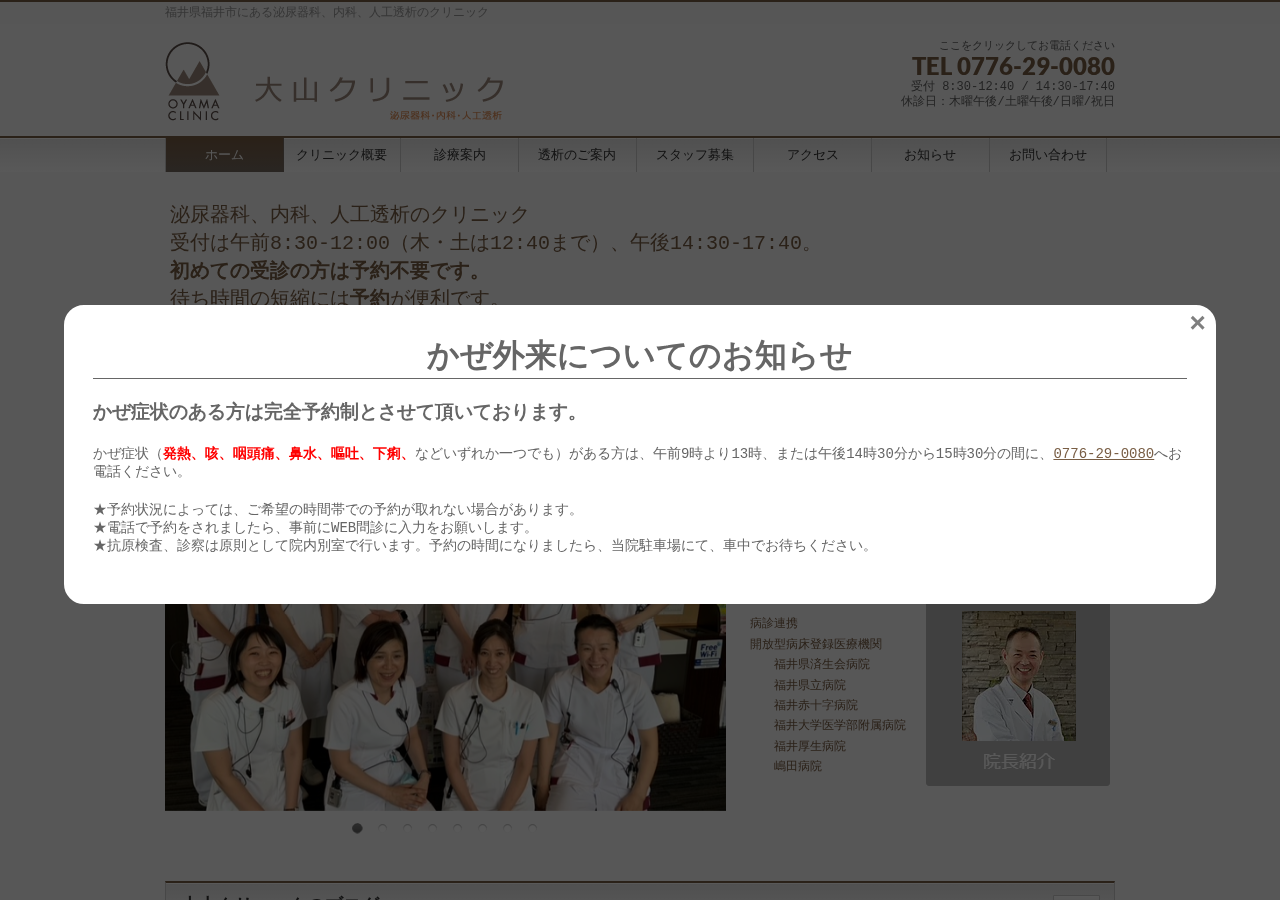
Task: Click the かぜ外来についてのお知らせ heading
Action: (640, 356)
